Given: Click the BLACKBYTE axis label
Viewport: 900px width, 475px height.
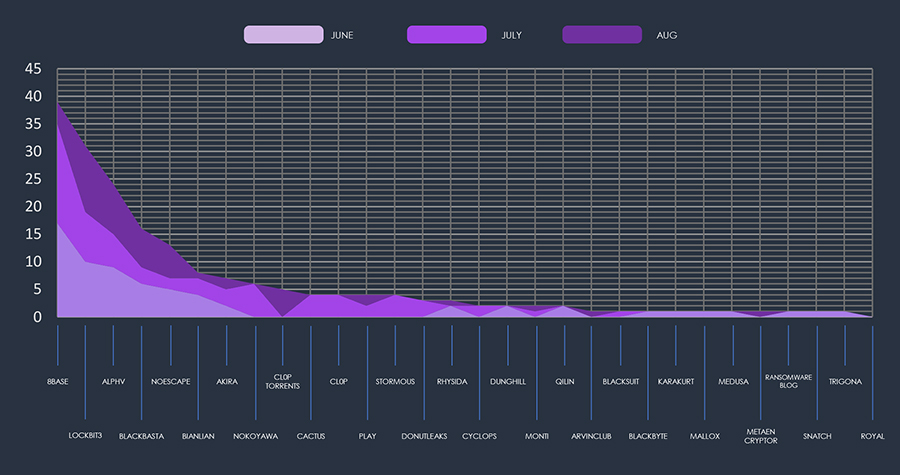Looking at the screenshot, I should 648,436.
